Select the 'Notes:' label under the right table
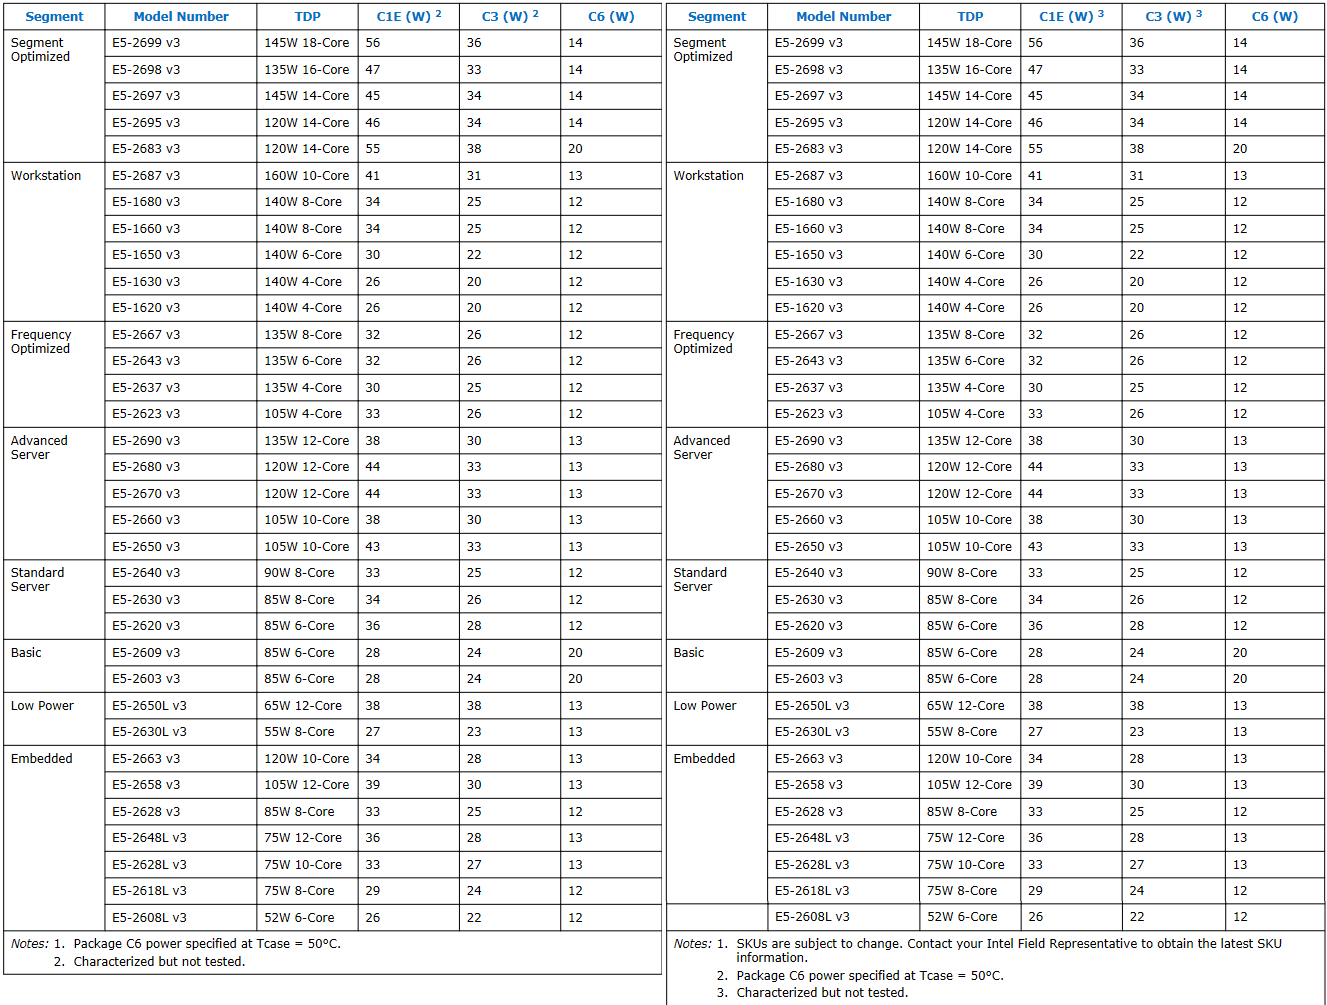Image resolution: width=1327 pixels, height=1005 pixels. 693,944
